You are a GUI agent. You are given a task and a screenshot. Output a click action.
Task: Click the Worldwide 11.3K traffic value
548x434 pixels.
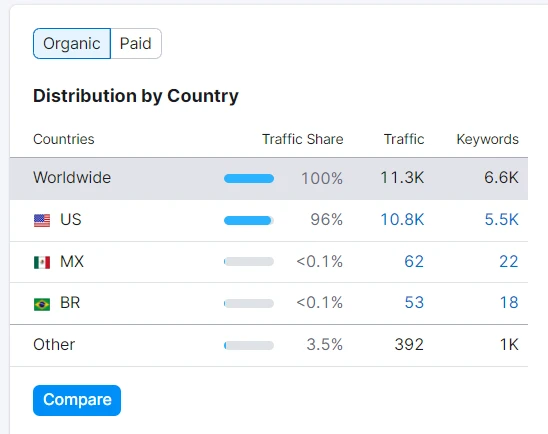tap(402, 178)
